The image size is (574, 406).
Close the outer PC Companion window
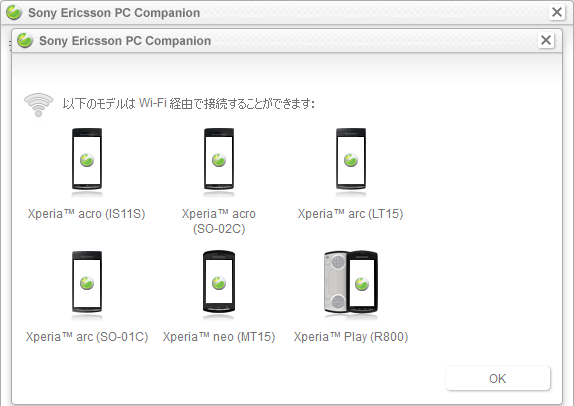pos(557,12)
